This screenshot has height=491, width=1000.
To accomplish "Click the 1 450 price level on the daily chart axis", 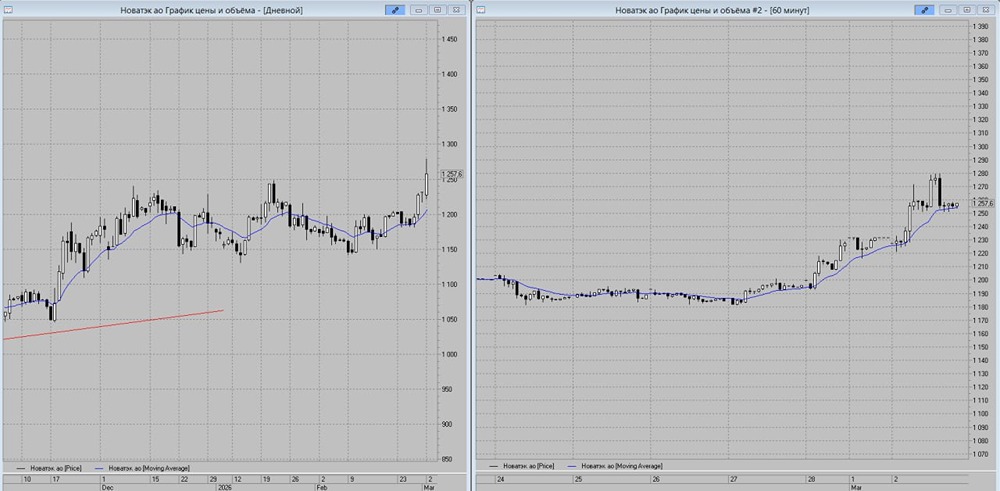I will [x=449, y=40].
